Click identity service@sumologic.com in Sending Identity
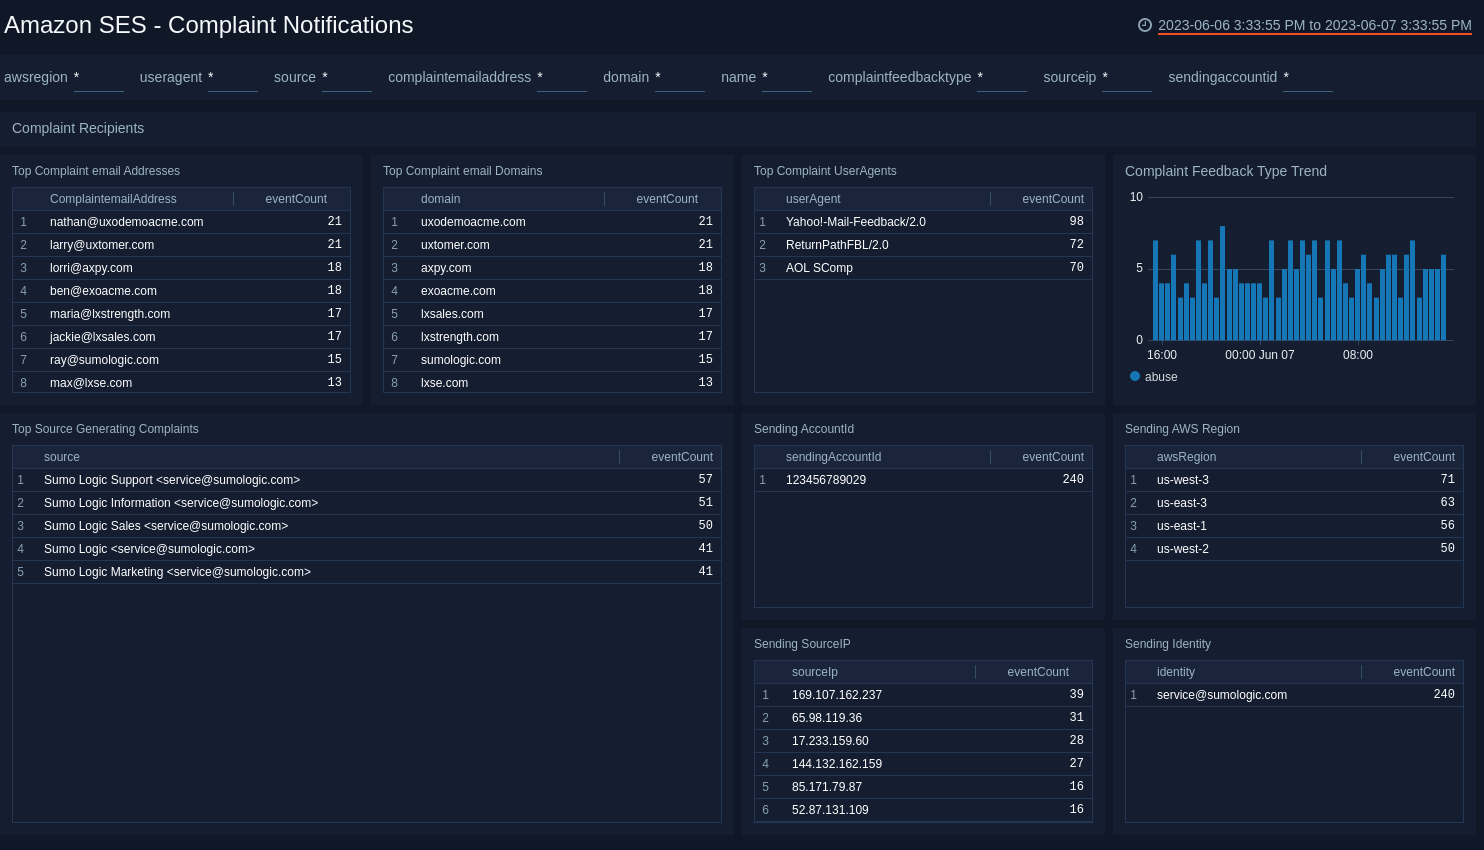 1221,695
